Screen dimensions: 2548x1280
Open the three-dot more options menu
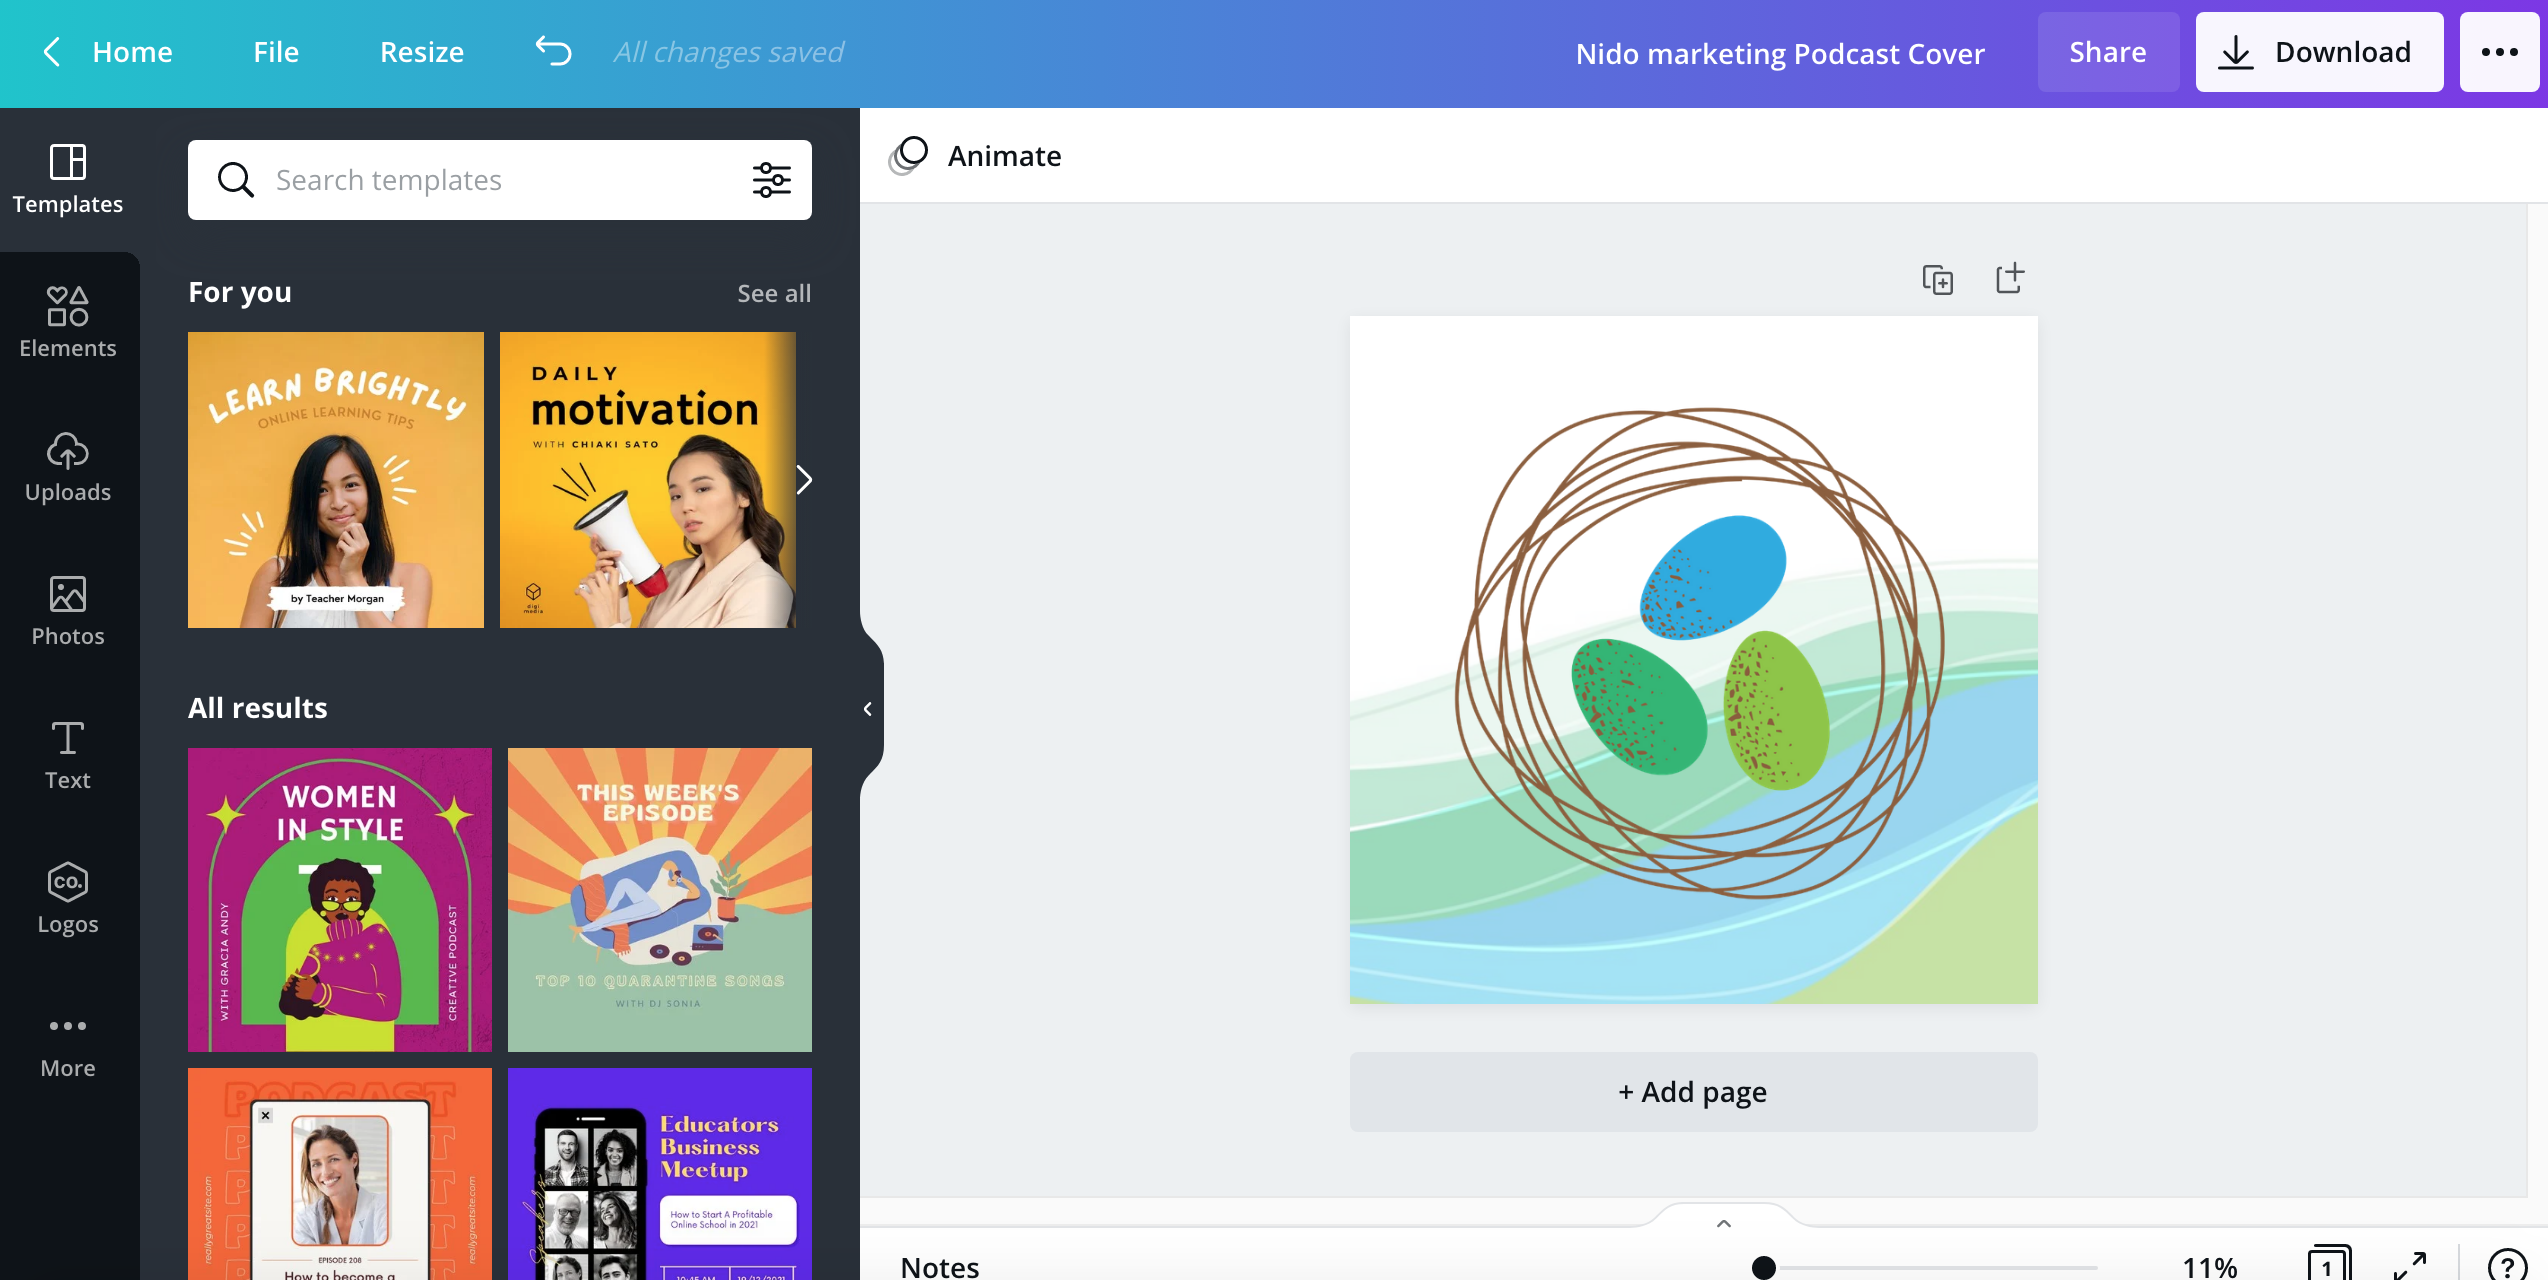[x=2499, y=52]
